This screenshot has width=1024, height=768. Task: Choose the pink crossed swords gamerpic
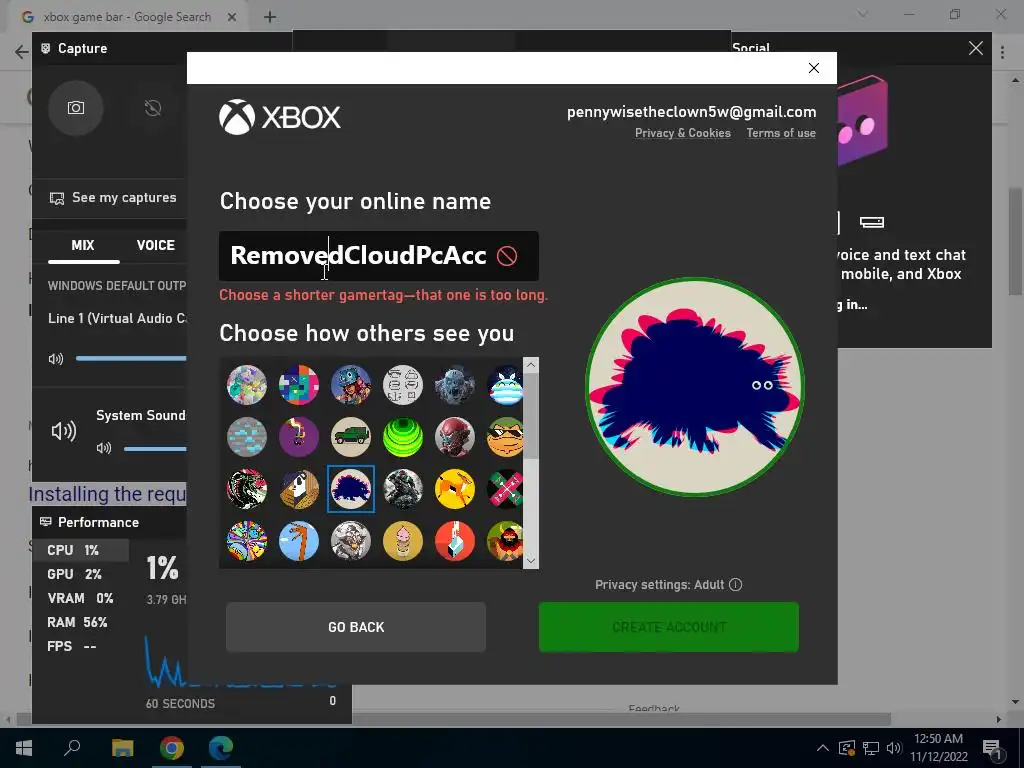(505, 489)
